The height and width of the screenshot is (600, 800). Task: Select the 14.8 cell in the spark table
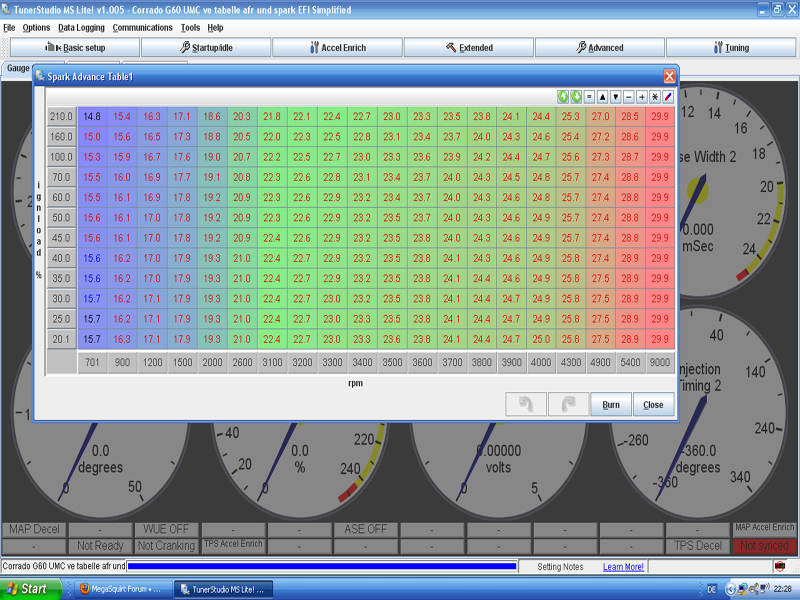pos(91,117)
